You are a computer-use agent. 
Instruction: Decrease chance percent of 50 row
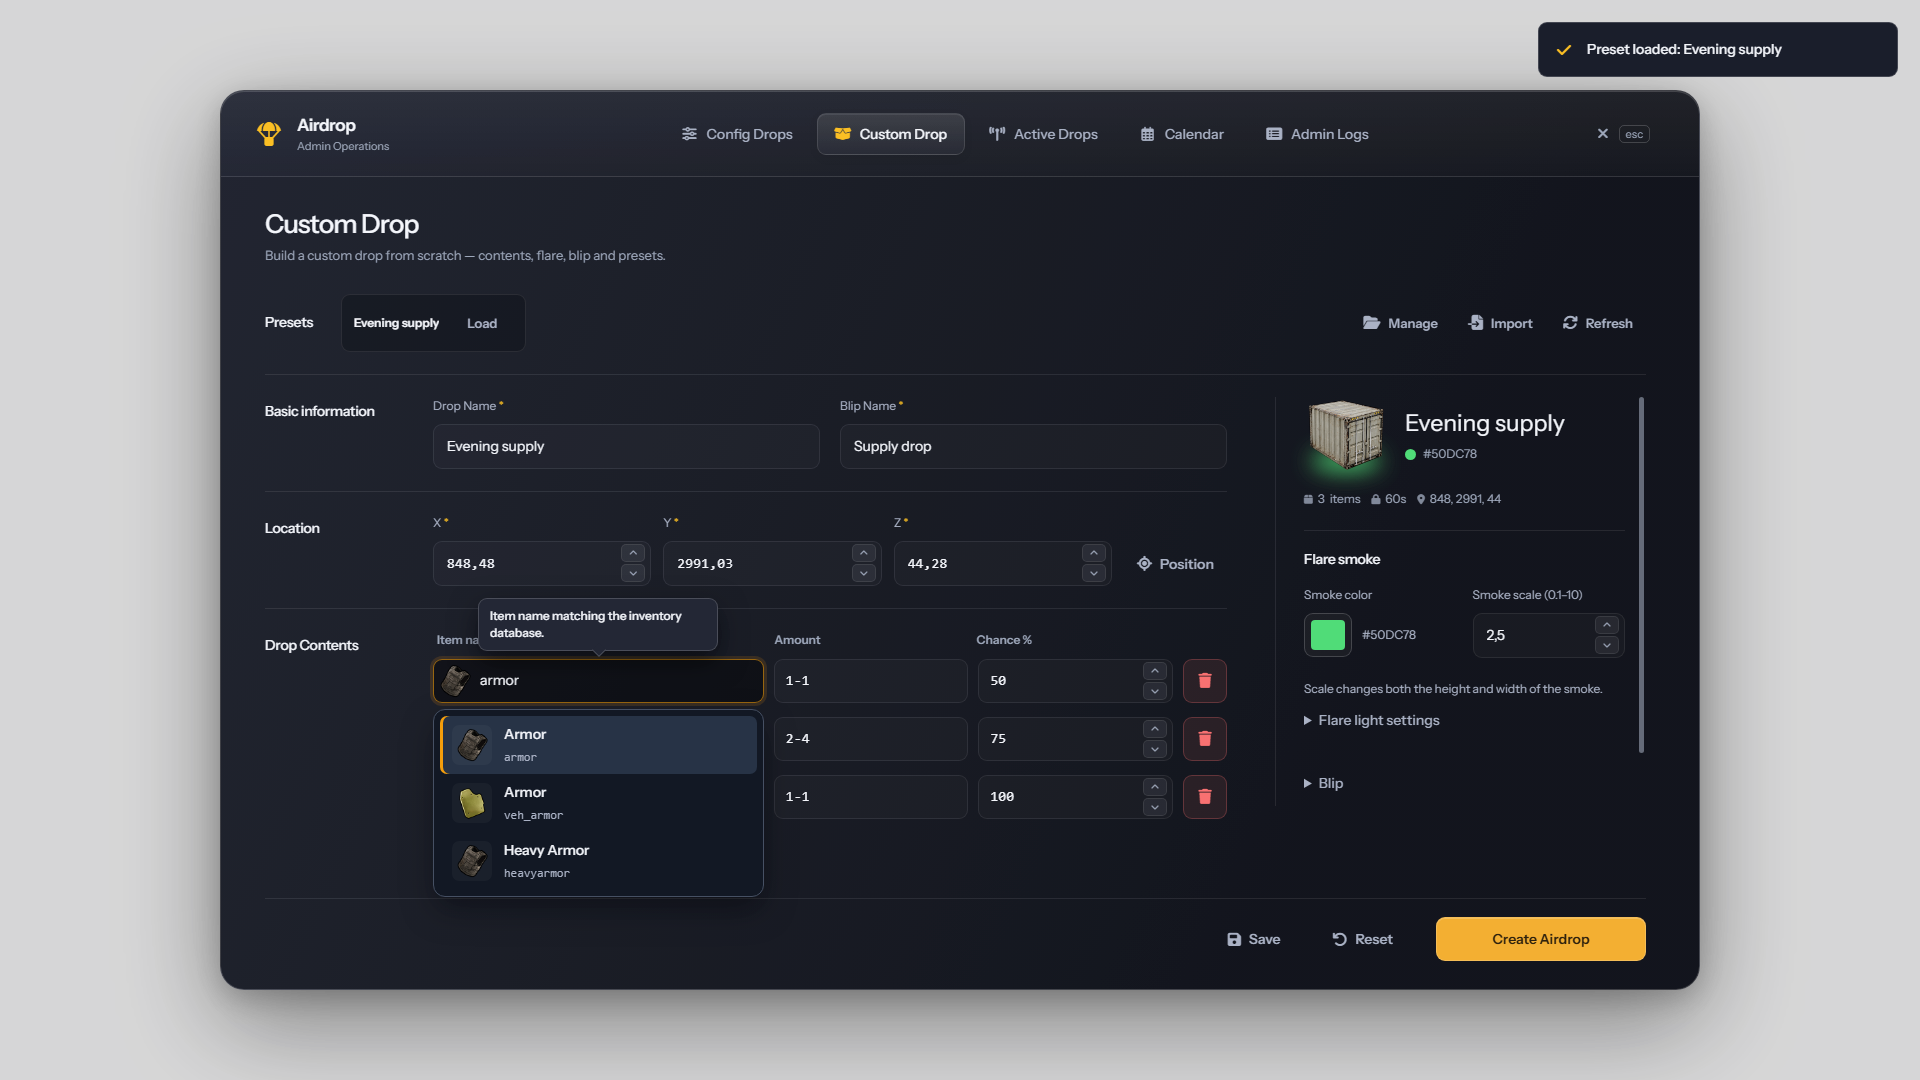(x=1155, y=691)
